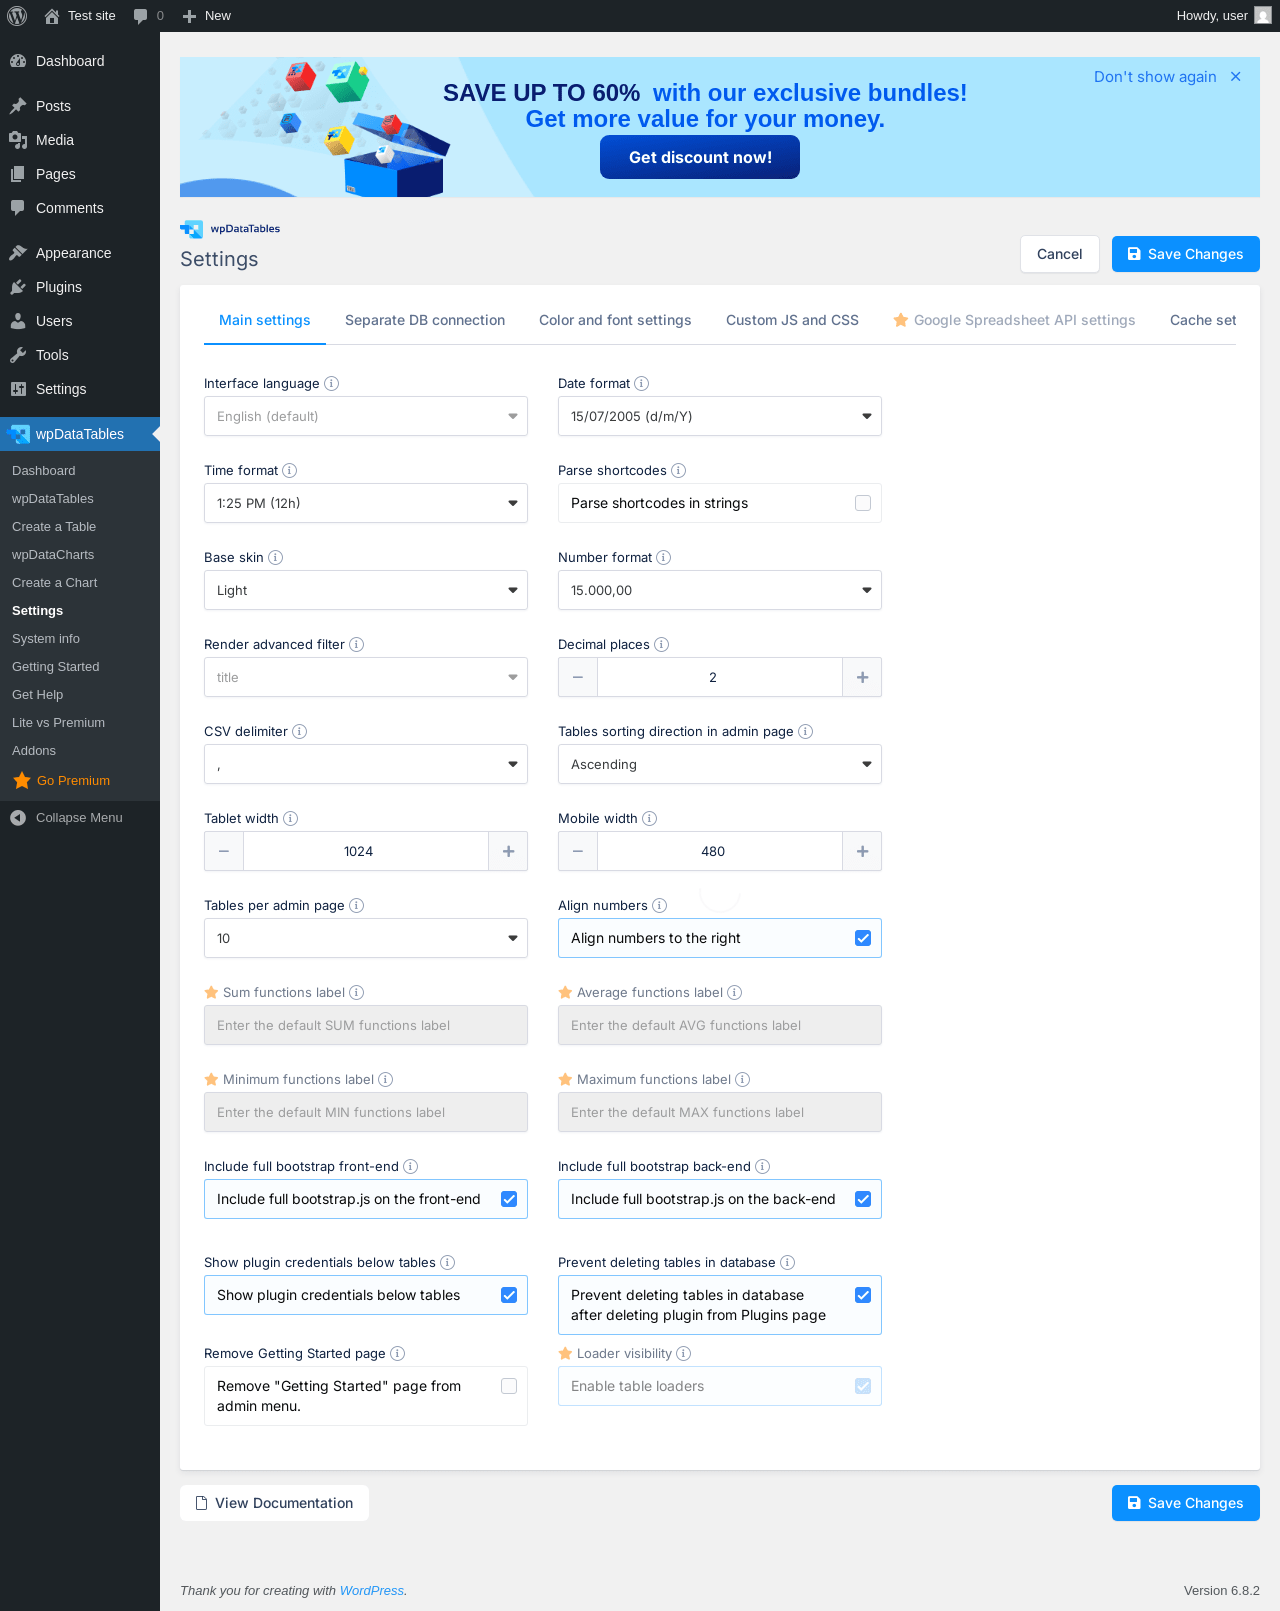Click the Plugins plug icon

click(x=18, y=287)
